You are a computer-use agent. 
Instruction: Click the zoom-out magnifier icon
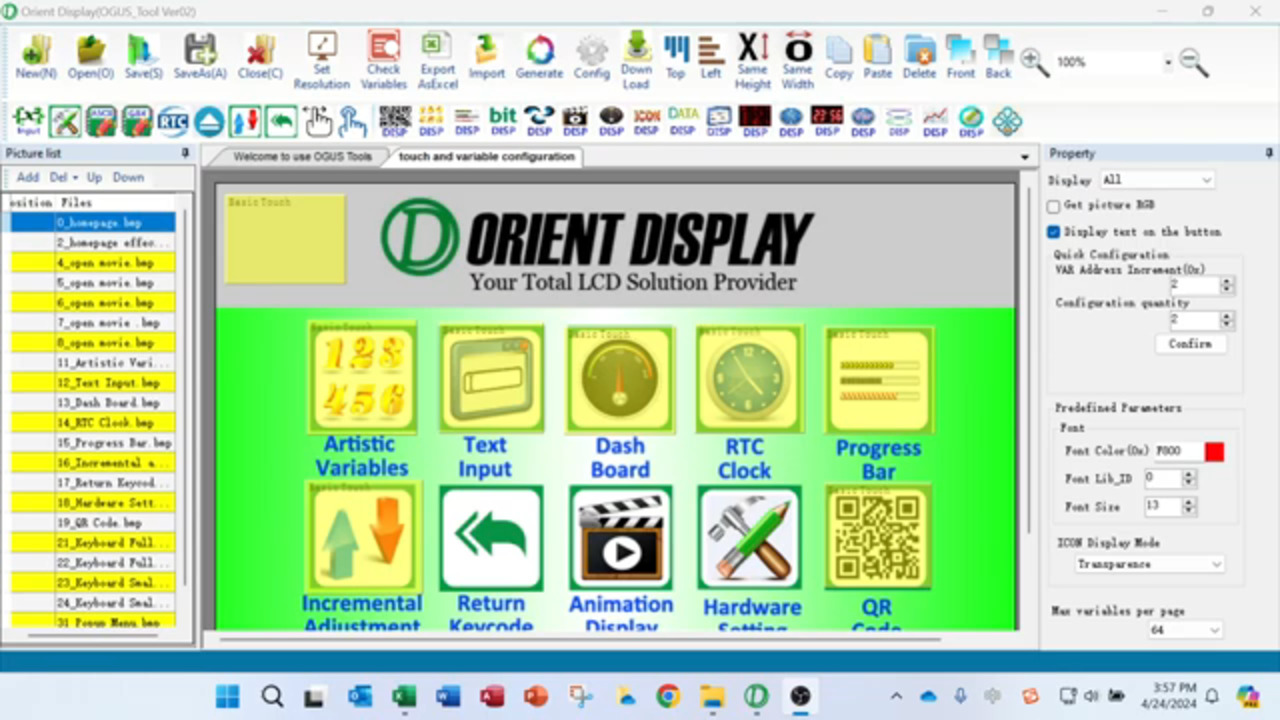click(x=1193, y=62)
